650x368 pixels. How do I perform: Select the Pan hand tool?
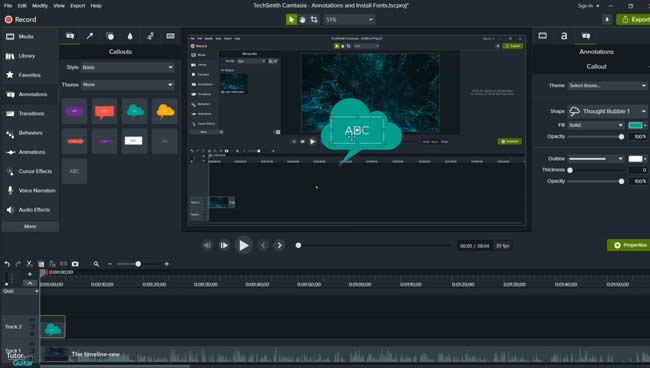click(x=303, y=19)
